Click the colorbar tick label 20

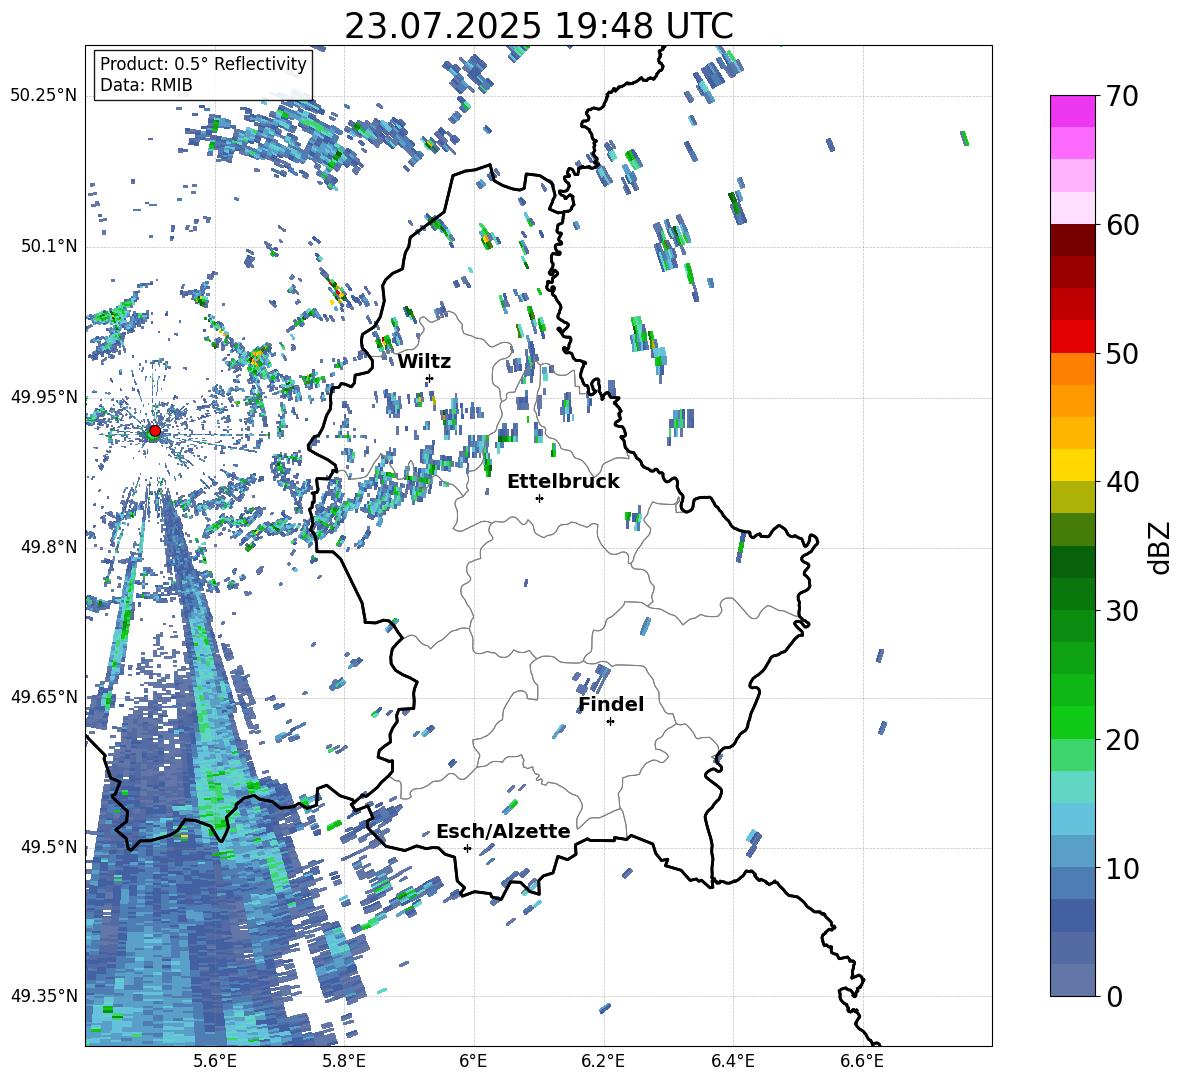[1122, 739]
